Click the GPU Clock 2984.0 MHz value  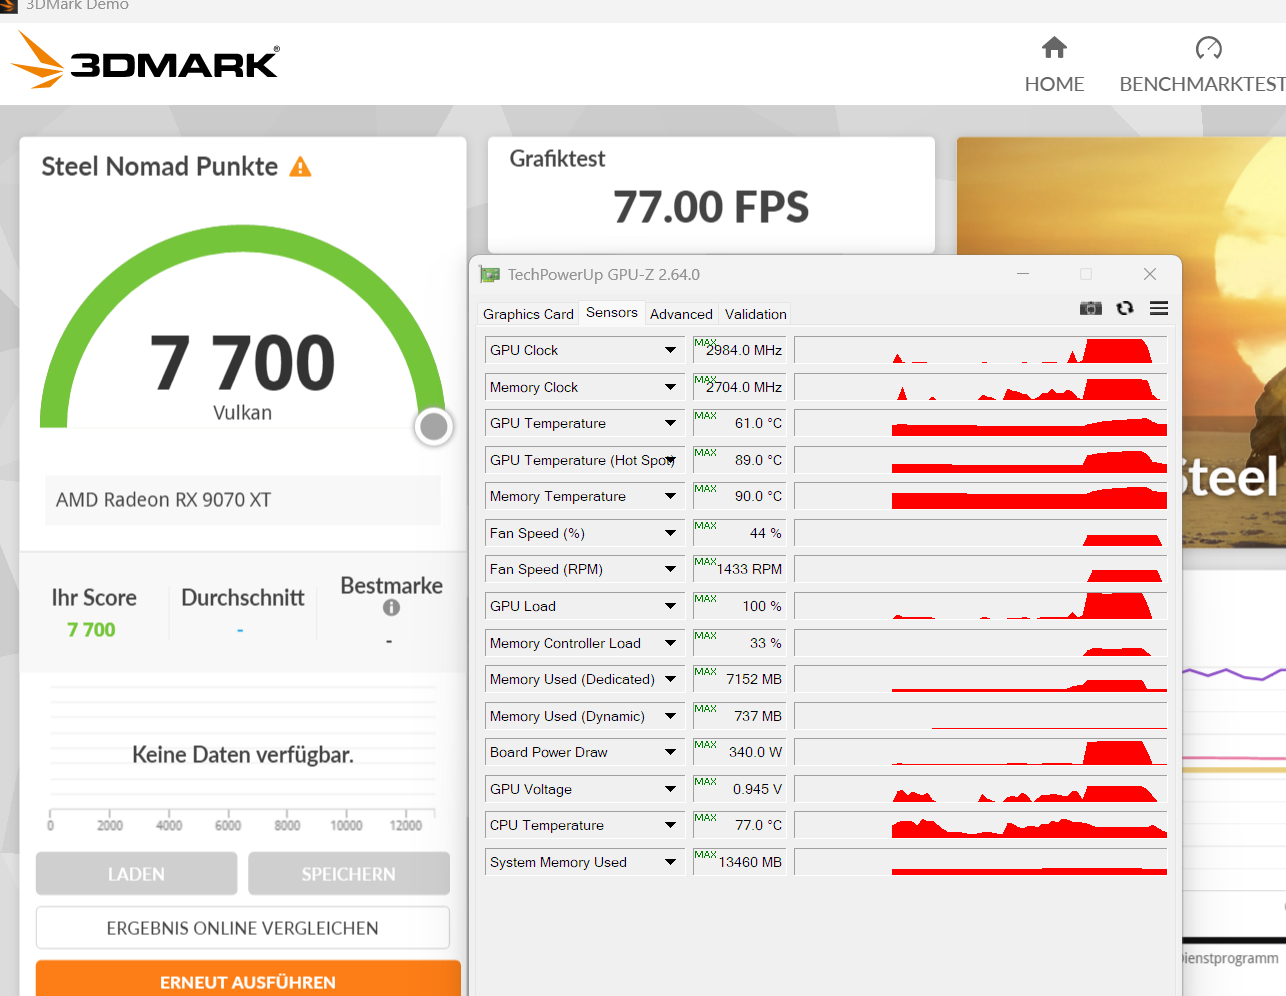739,350
